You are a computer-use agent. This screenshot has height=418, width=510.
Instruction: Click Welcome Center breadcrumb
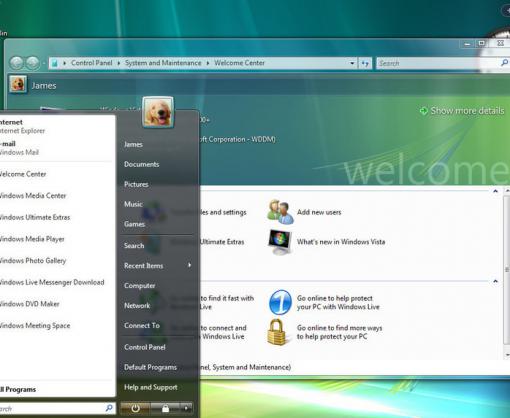point(239,63)
